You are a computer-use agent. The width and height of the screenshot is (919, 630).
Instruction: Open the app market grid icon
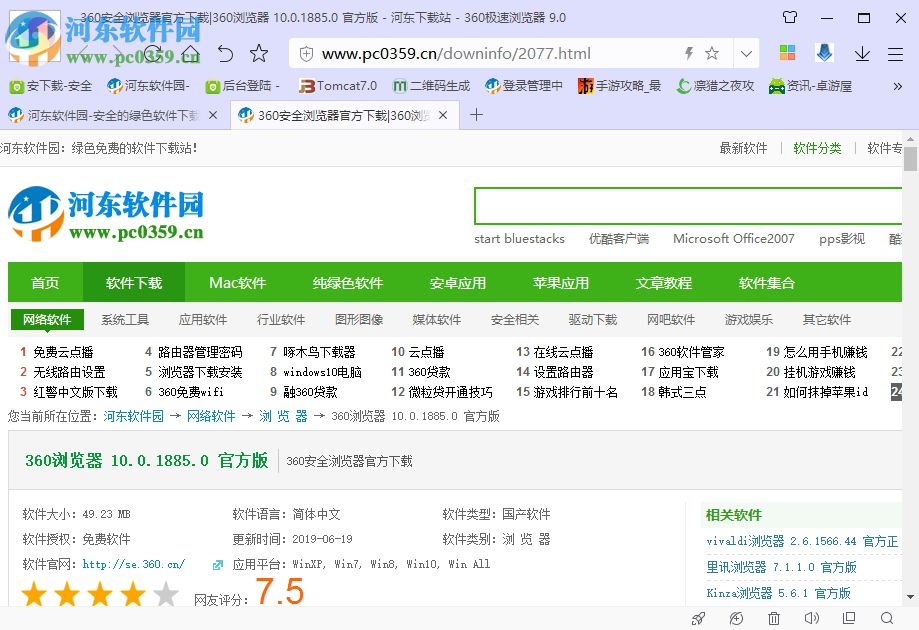tap(789, 52)
